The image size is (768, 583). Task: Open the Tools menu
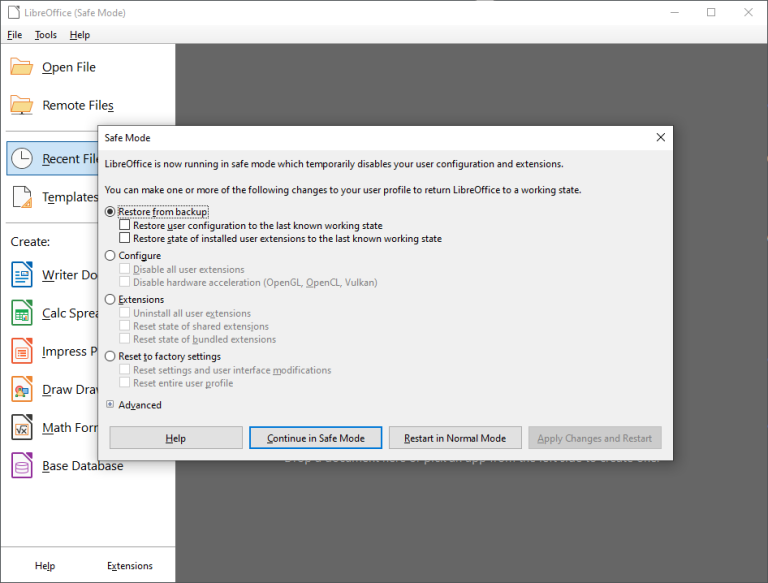[x=46, y=35]
